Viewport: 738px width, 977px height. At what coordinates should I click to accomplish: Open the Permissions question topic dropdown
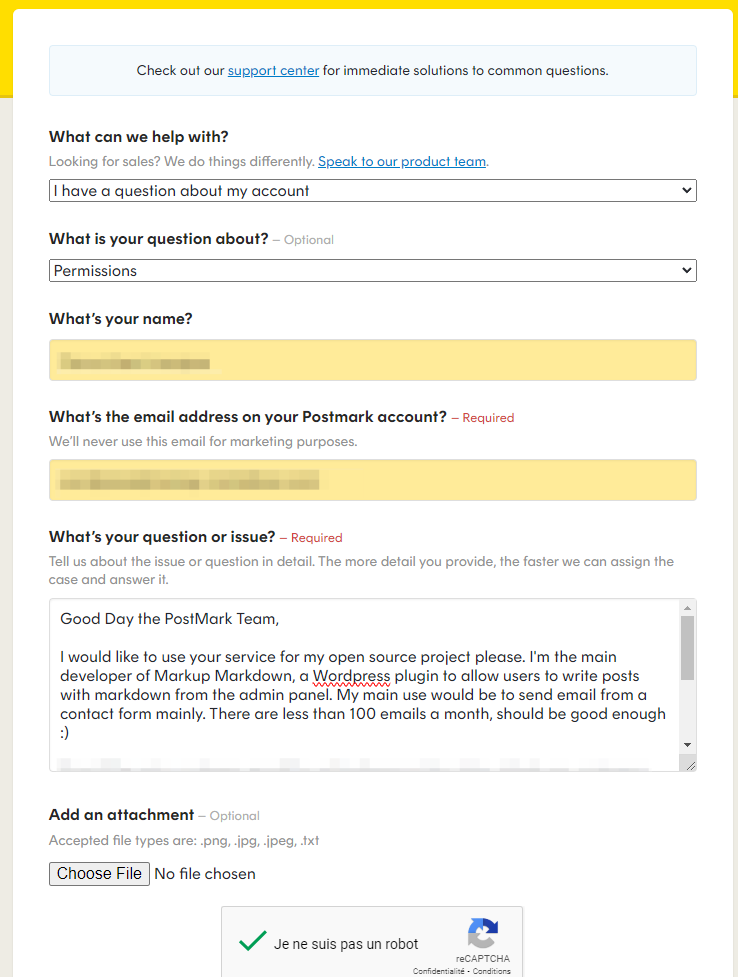tap(372, 271)
